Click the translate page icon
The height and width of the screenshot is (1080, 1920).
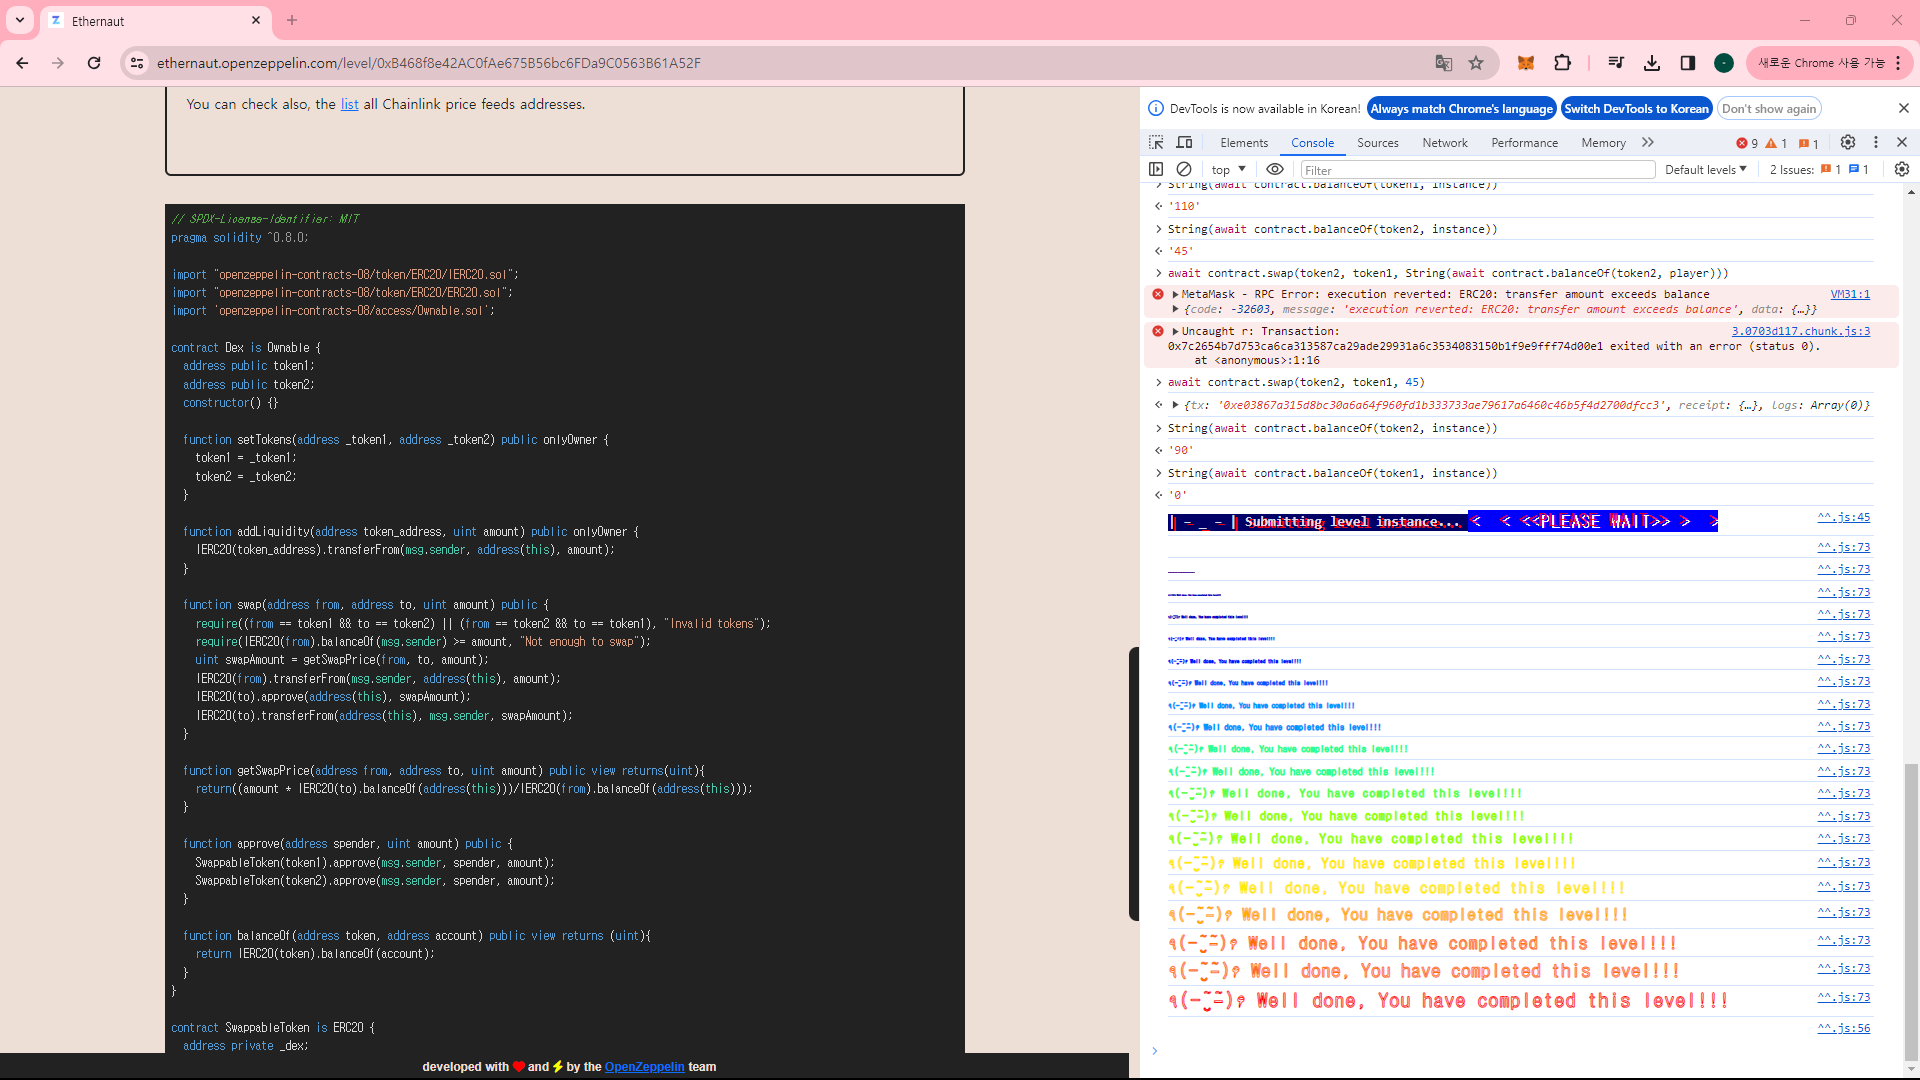tap(1443, 63)
